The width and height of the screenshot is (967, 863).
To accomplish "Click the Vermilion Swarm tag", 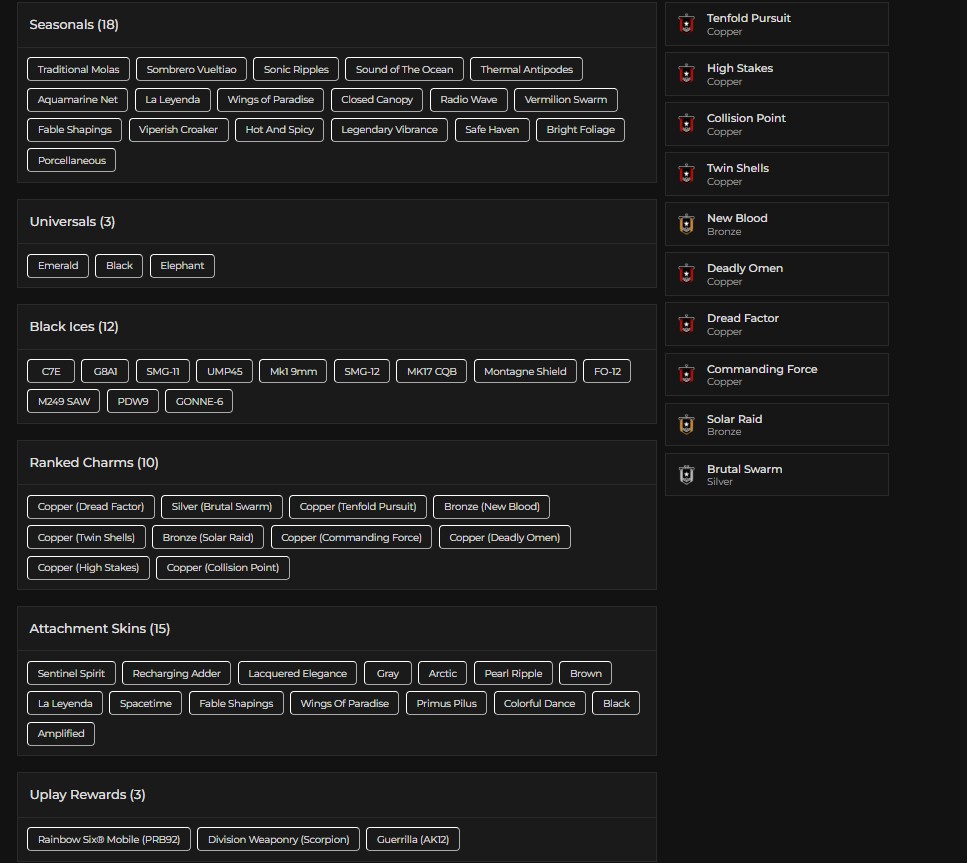I will point(566,99).
